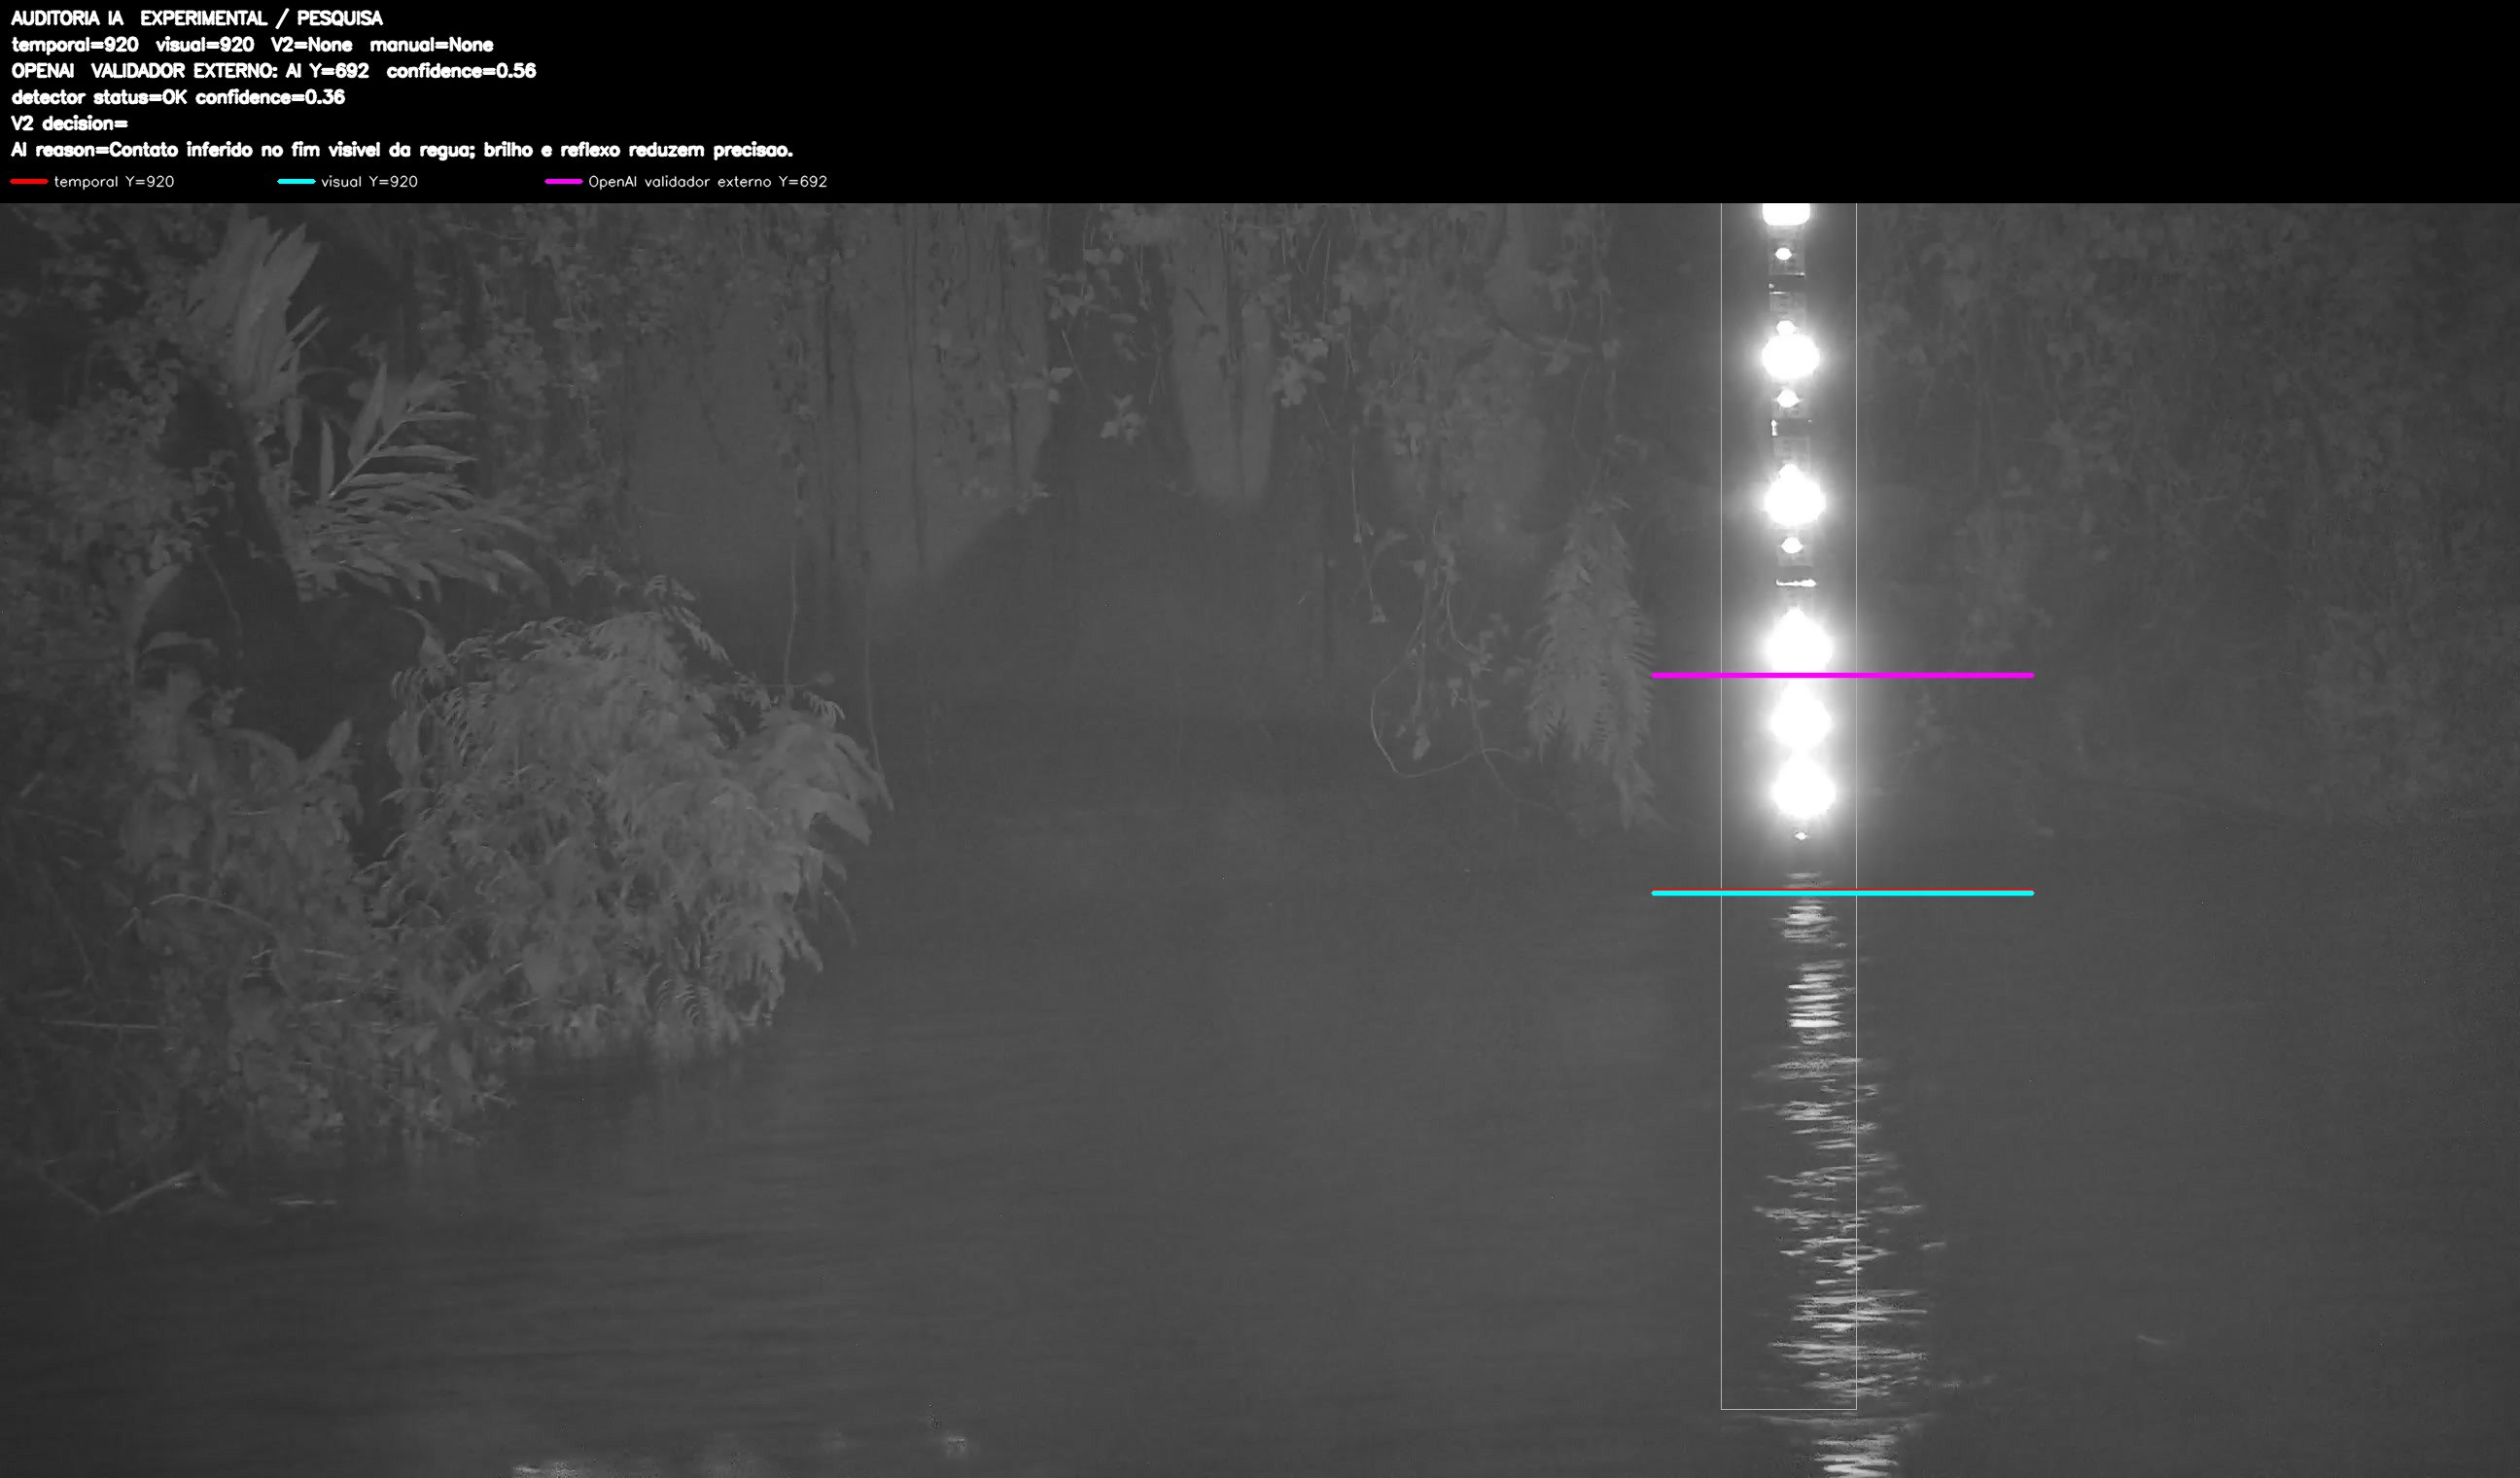Click the 'confidence=0.56' value text
2520x1478 pixels.
point(461,71)
